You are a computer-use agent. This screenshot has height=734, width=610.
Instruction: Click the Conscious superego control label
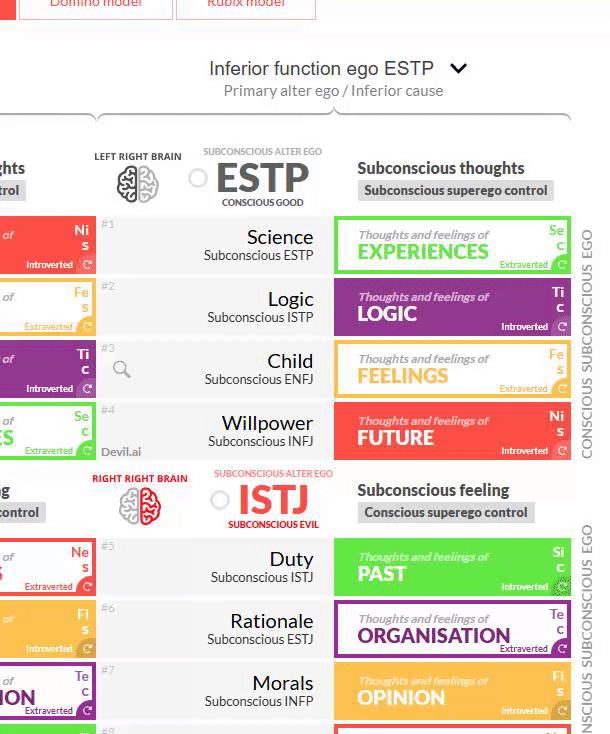coord(446,513)
